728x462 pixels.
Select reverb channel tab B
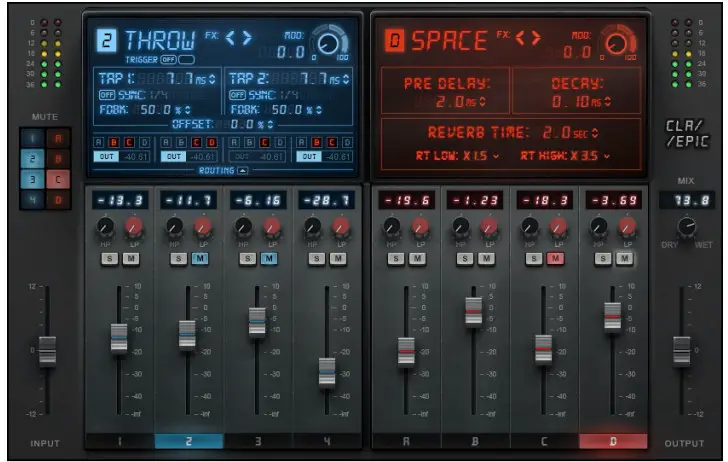click(475, 441)
